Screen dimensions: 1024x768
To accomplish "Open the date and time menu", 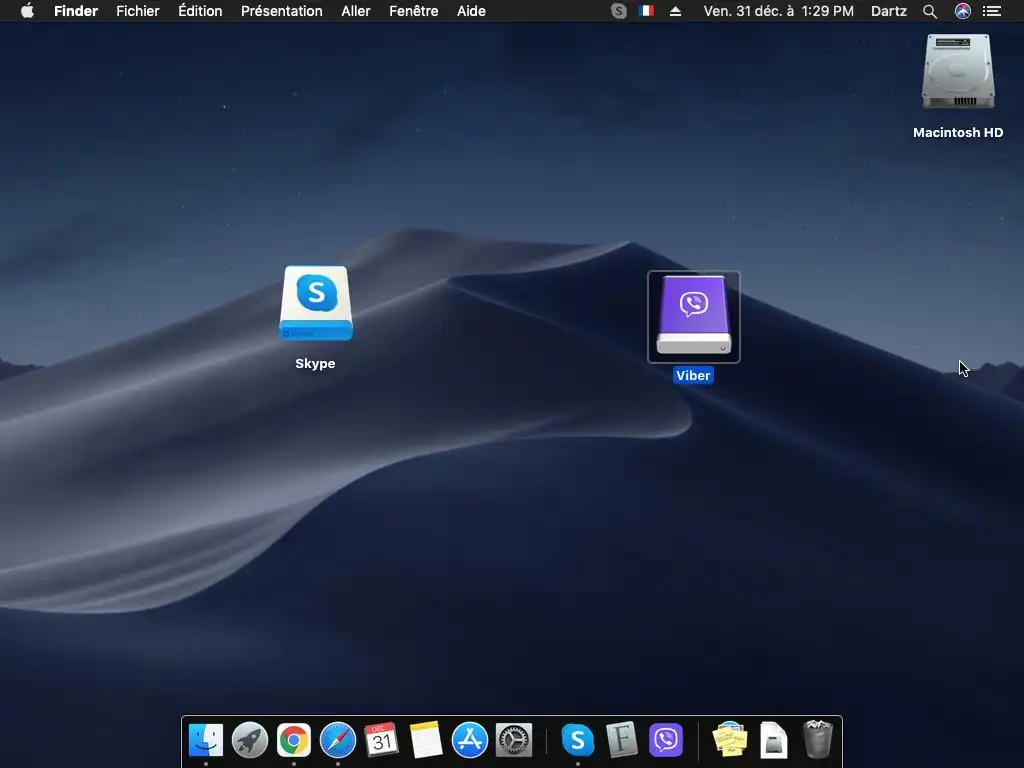I will 778,11.
